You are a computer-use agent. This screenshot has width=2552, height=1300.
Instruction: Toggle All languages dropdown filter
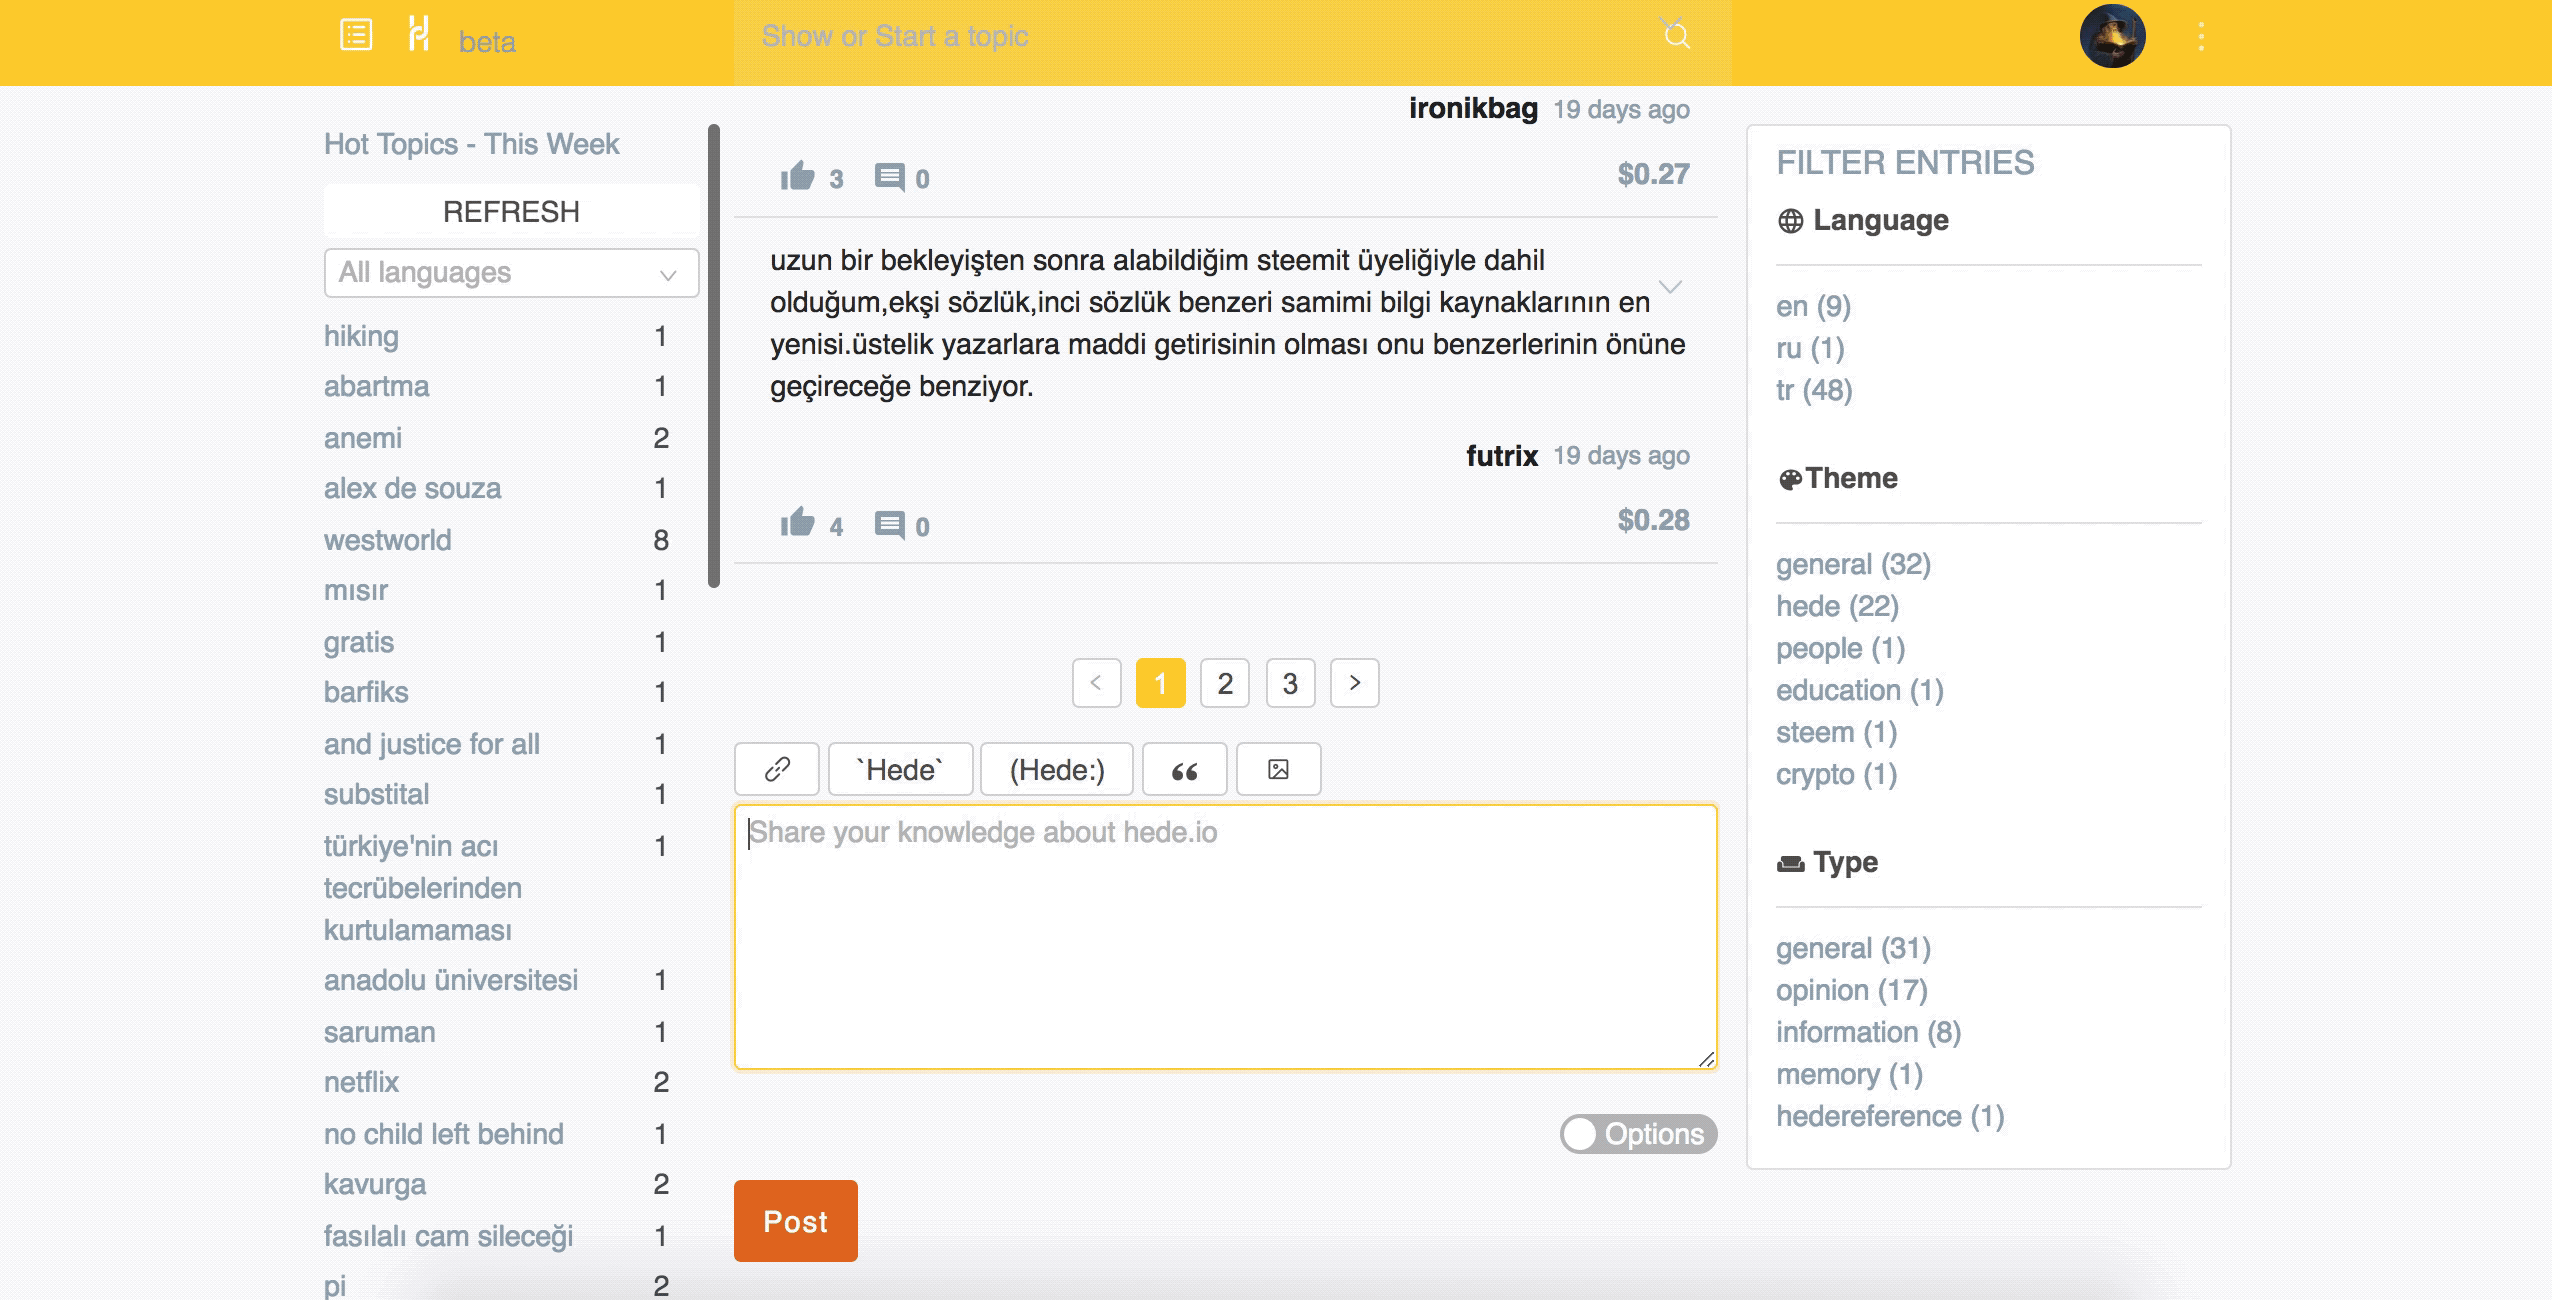coord(505,272)
